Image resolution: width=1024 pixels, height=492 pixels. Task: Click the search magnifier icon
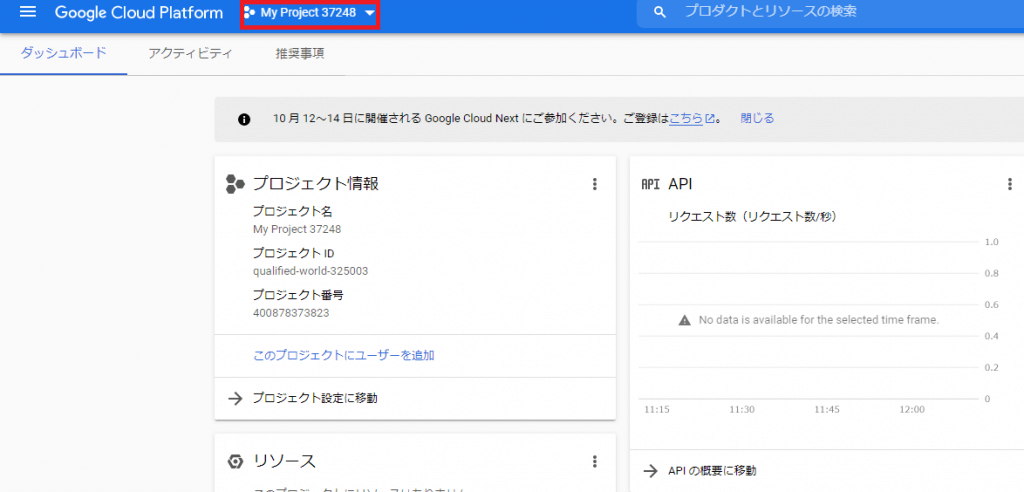coord(660,12)
